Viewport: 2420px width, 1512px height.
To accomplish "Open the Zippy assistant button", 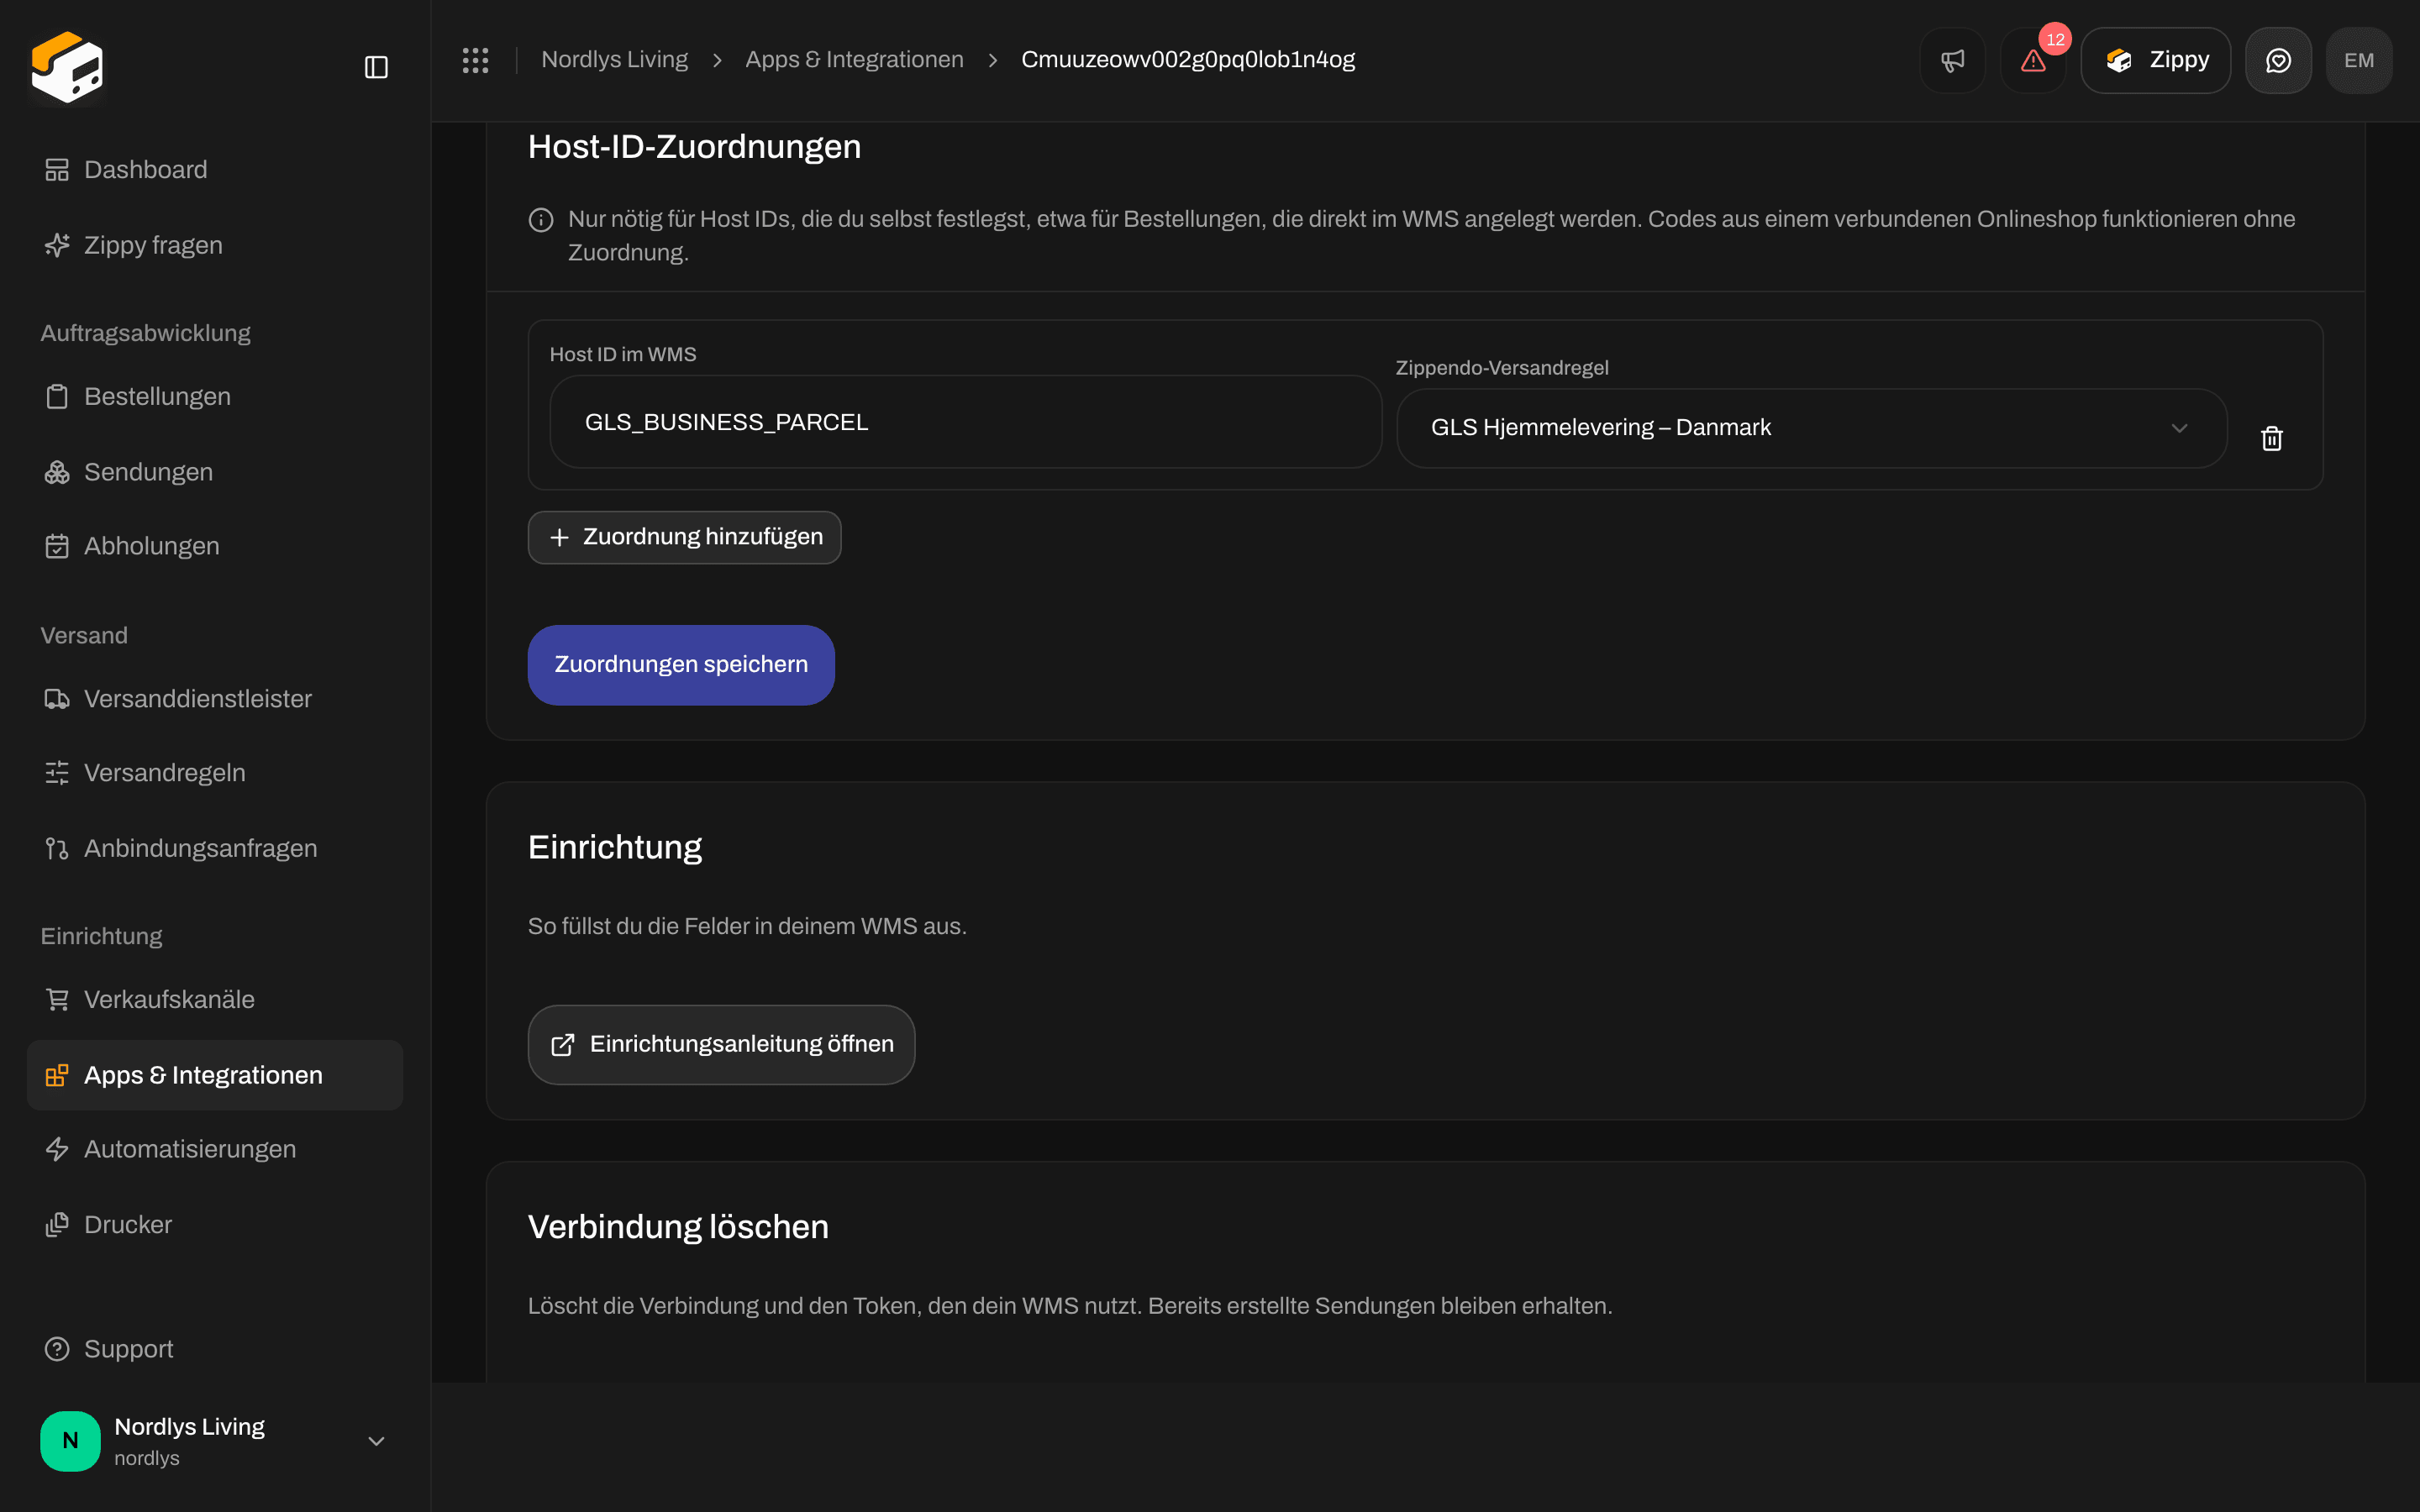I will (2155, 60).
